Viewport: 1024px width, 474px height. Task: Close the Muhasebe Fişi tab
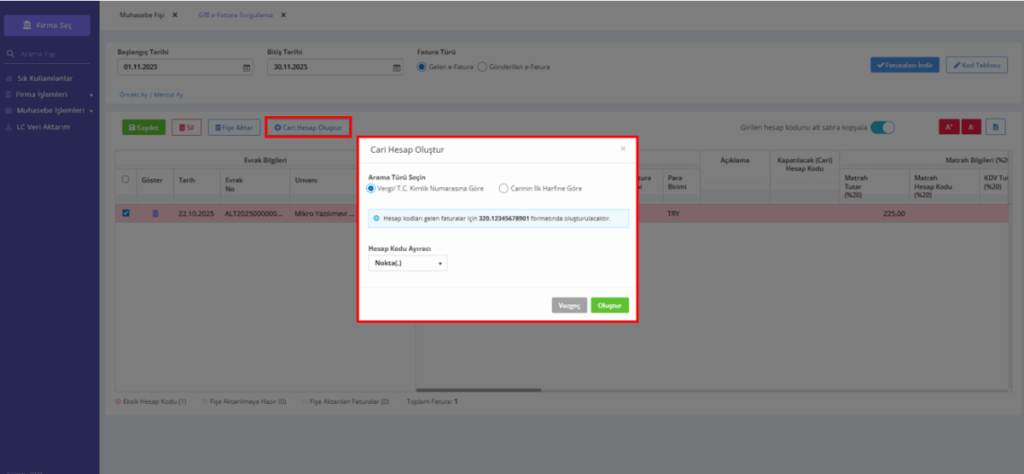(174, 15)
